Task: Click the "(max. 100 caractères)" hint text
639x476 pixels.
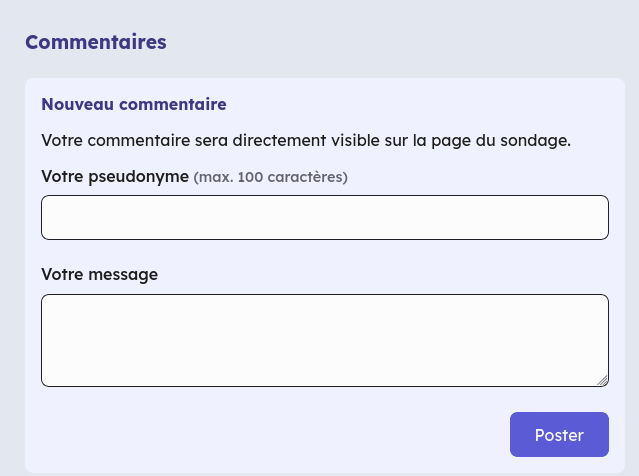Action: click(x=270, y=178)
